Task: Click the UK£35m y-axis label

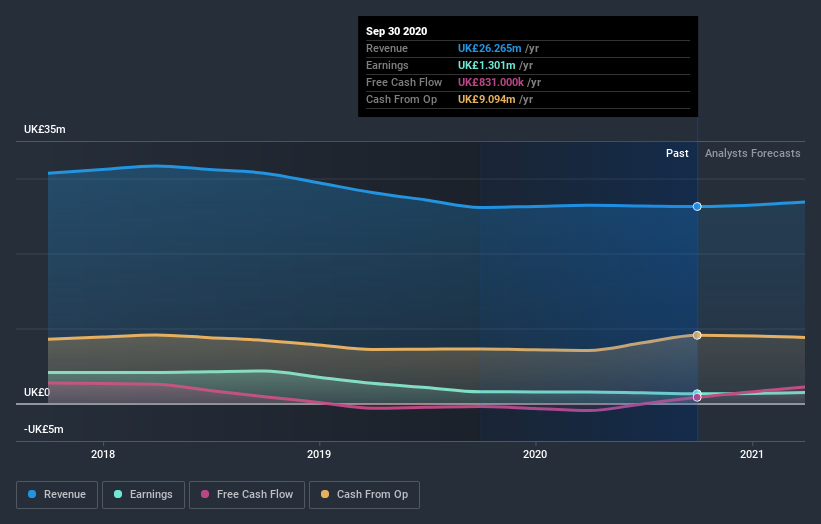Action: pos(45,129)
